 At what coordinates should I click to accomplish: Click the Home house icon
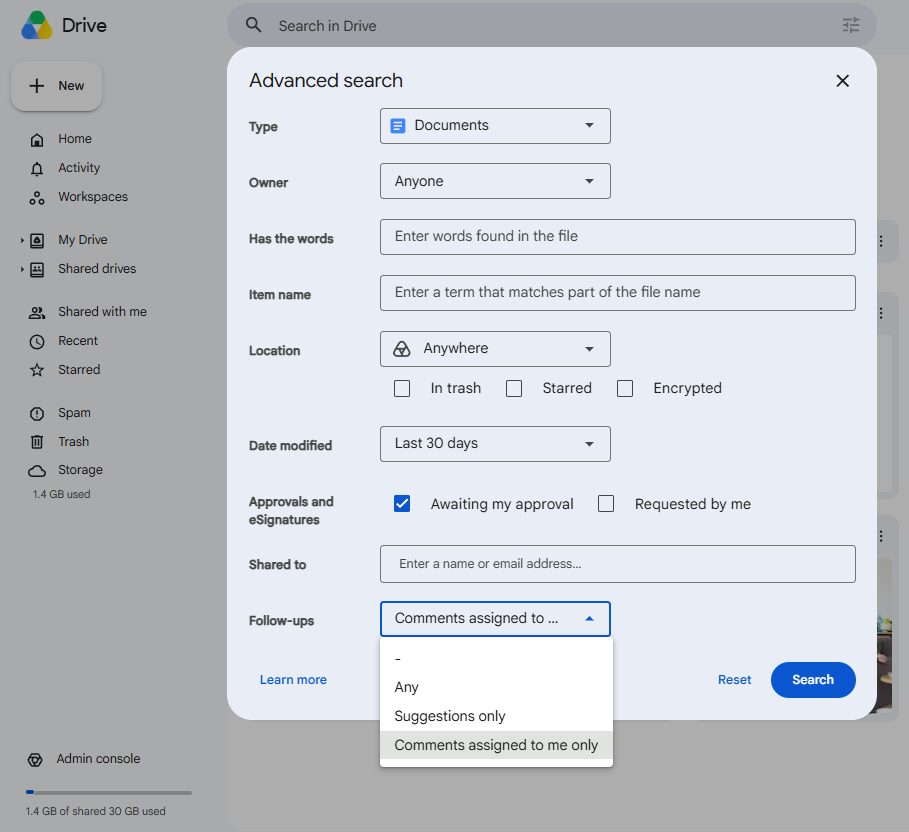pos(37,140)
